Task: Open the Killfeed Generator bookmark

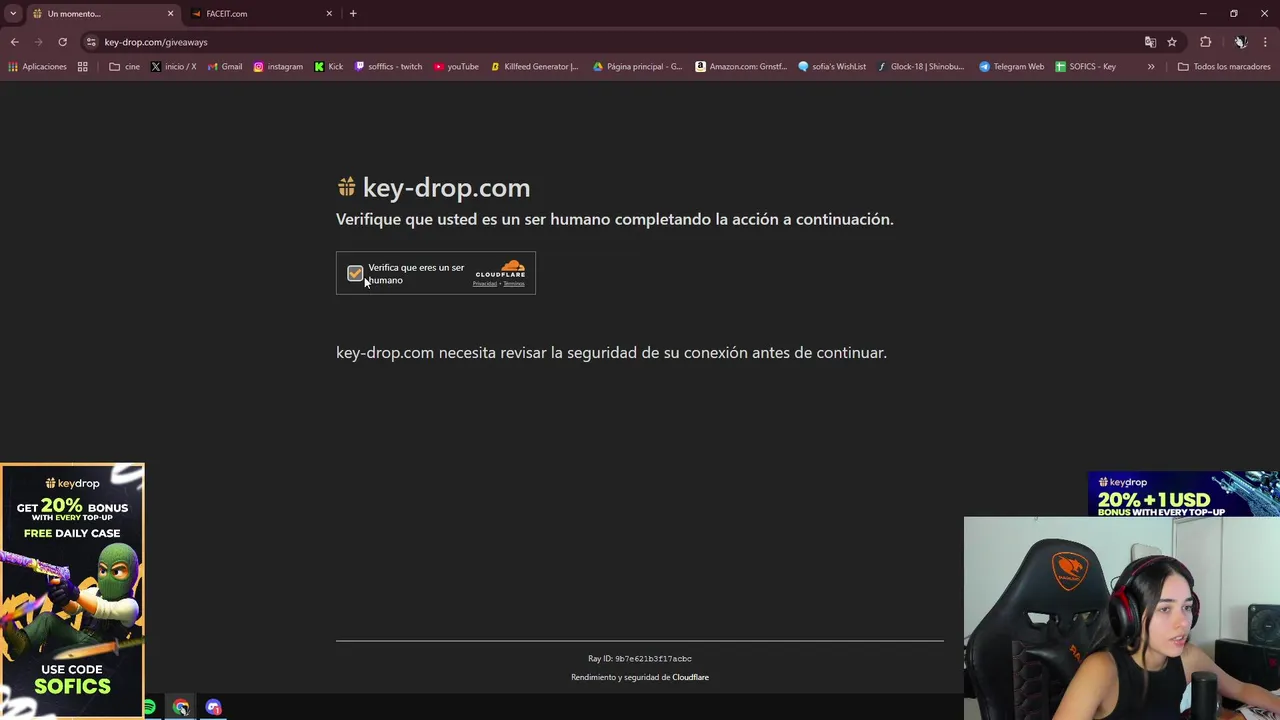Action: point(534,67)
